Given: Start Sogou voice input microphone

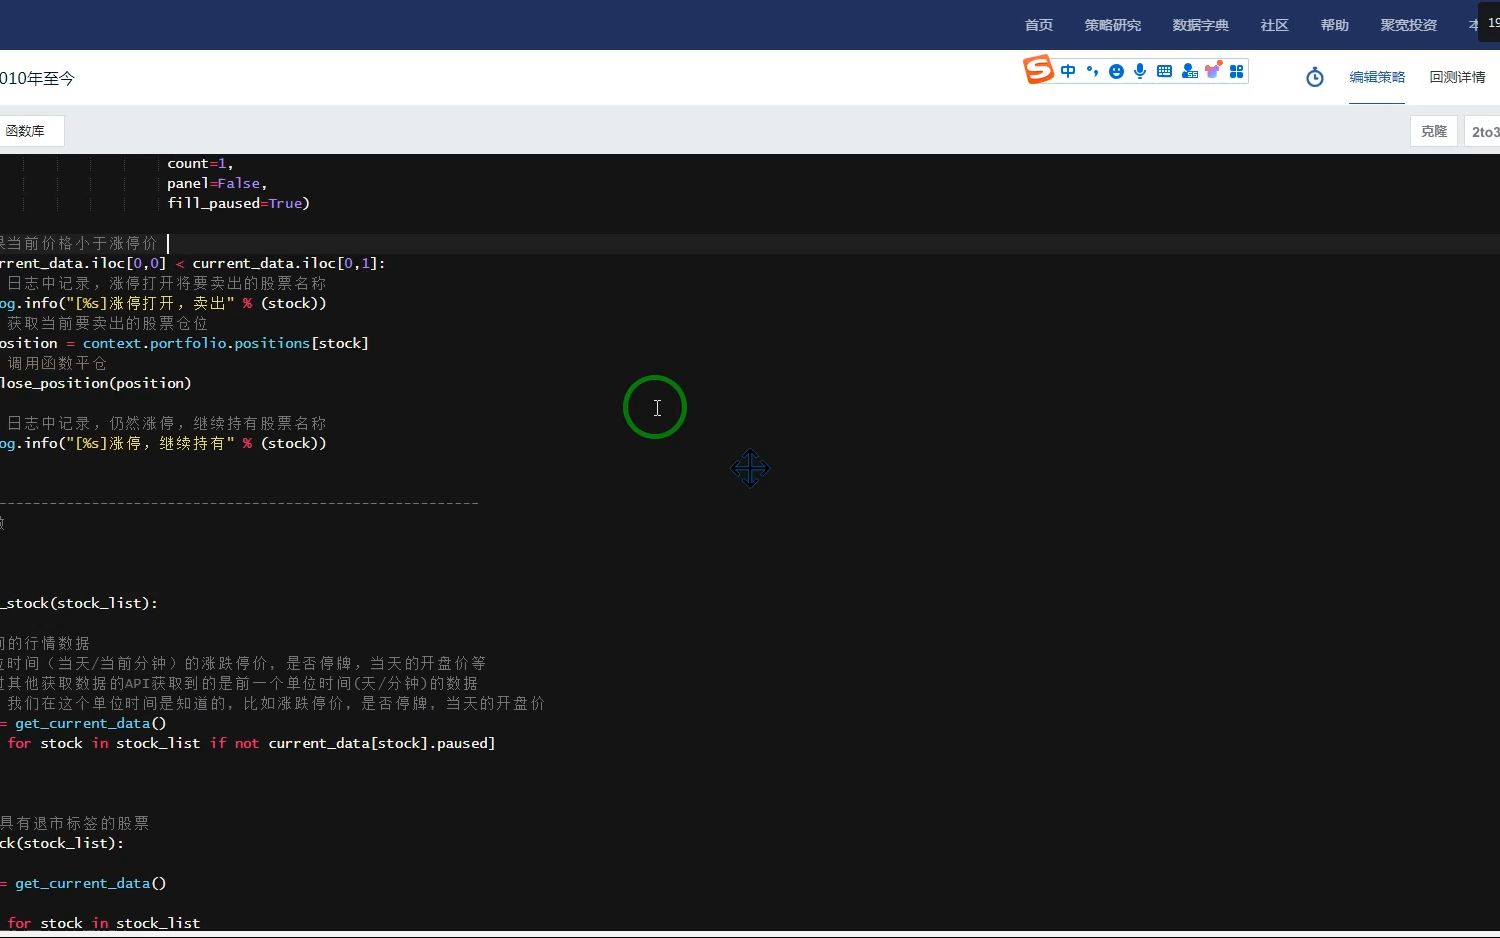Looking at the screenshot, I should pyautogui.click(x=1140, y=71).
